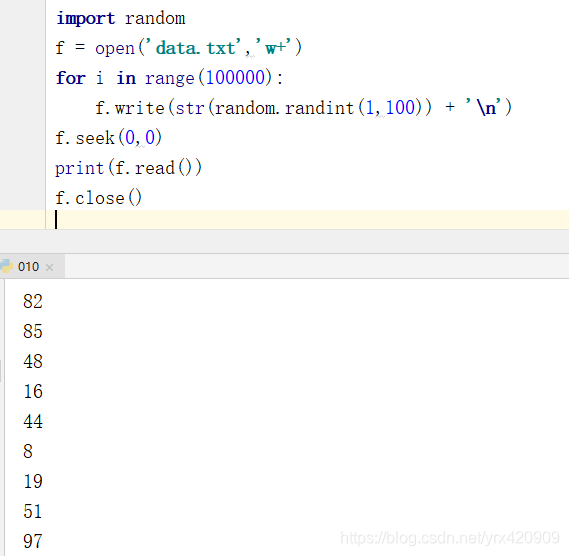Click output value 44
Viewport: 569px width, 556px height.
(33, 421)
